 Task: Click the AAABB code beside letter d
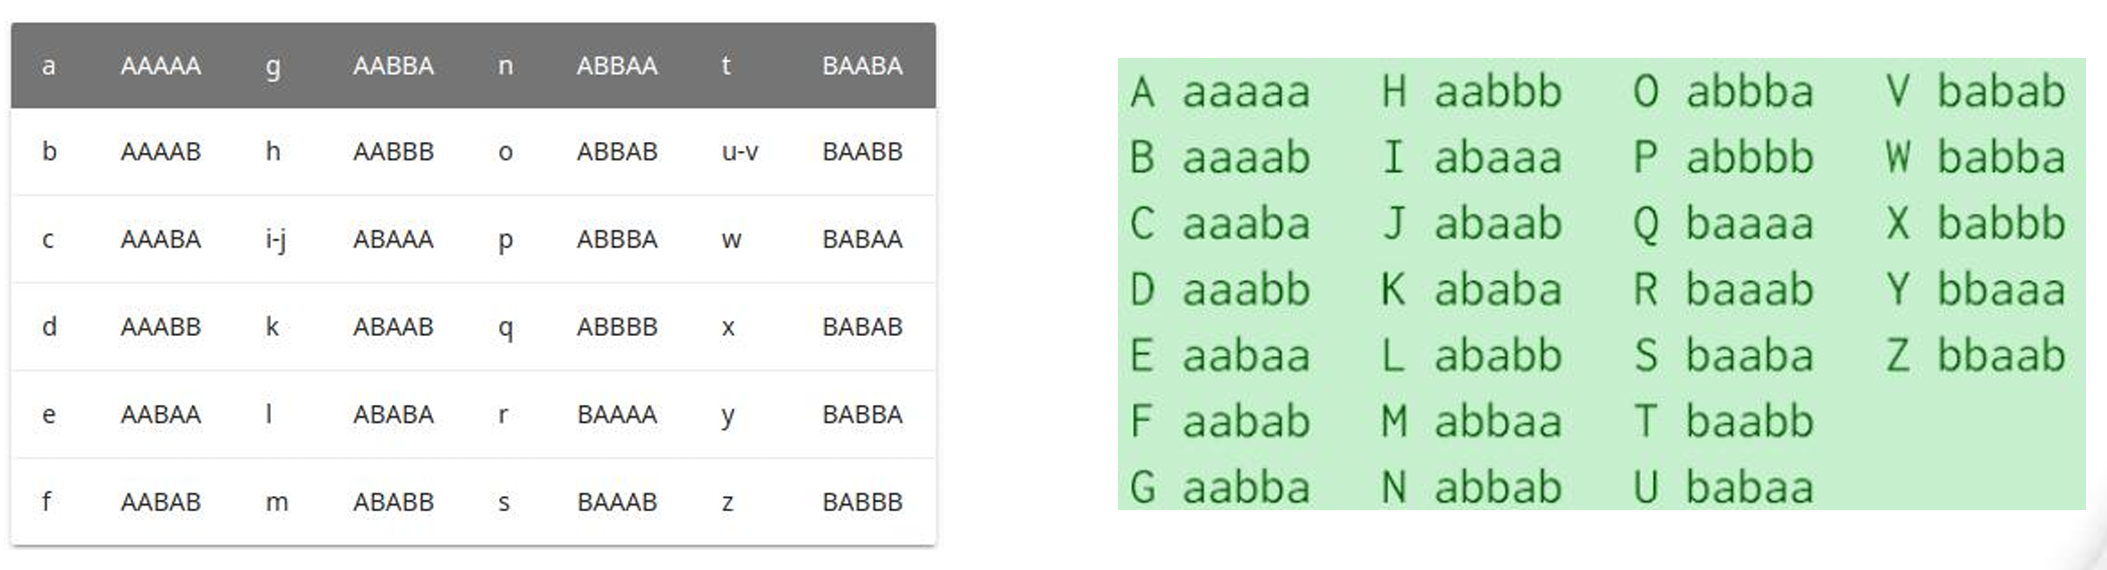[161, 327]
